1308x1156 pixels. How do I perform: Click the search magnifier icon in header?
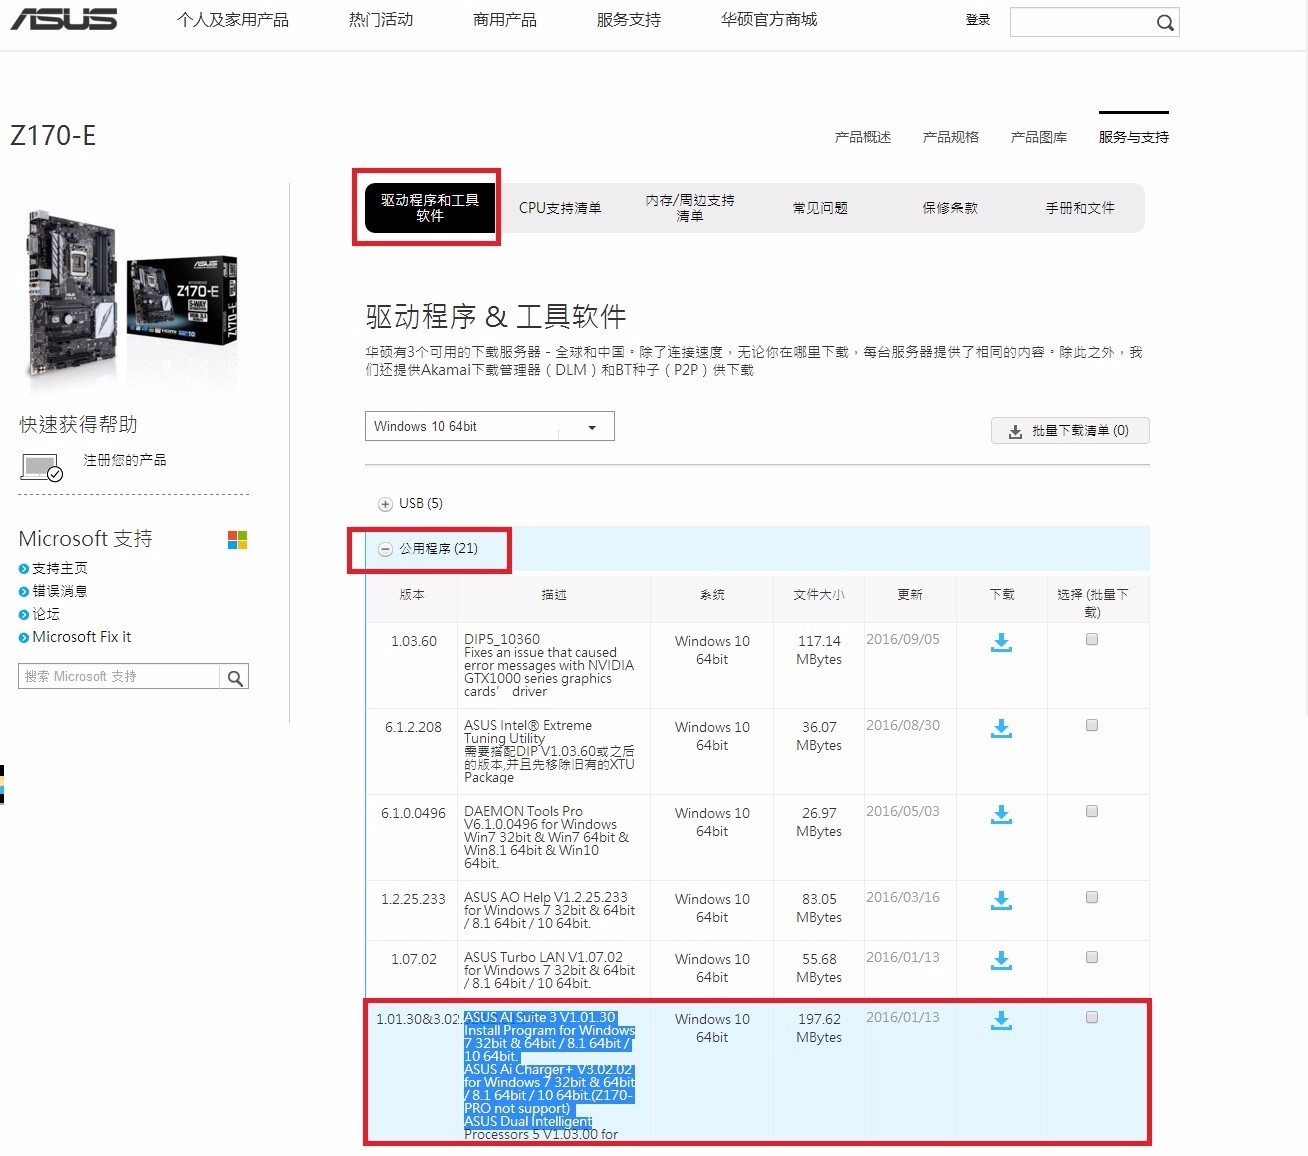[1165, 23]
